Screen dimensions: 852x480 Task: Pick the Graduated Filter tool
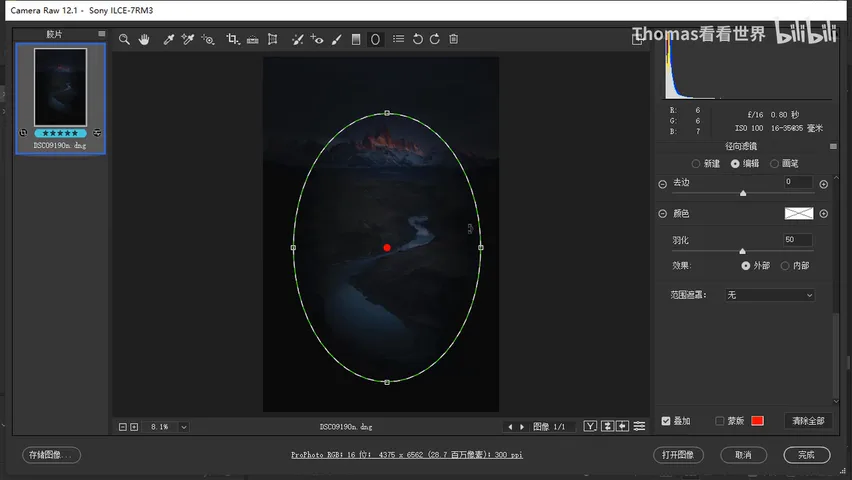(356, 39)
